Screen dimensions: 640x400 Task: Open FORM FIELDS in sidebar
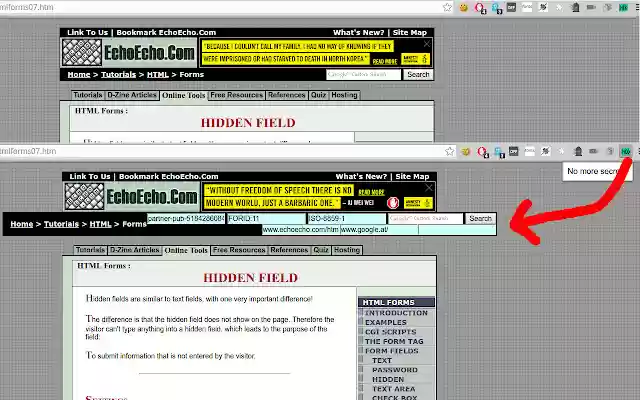tap(391, 351)
